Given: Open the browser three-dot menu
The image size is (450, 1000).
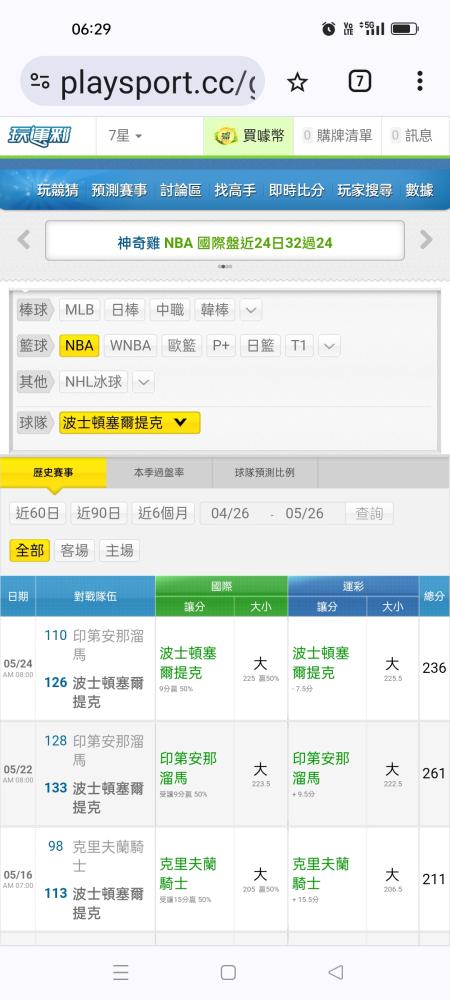Looking at the screenshot, I should 419,81.
